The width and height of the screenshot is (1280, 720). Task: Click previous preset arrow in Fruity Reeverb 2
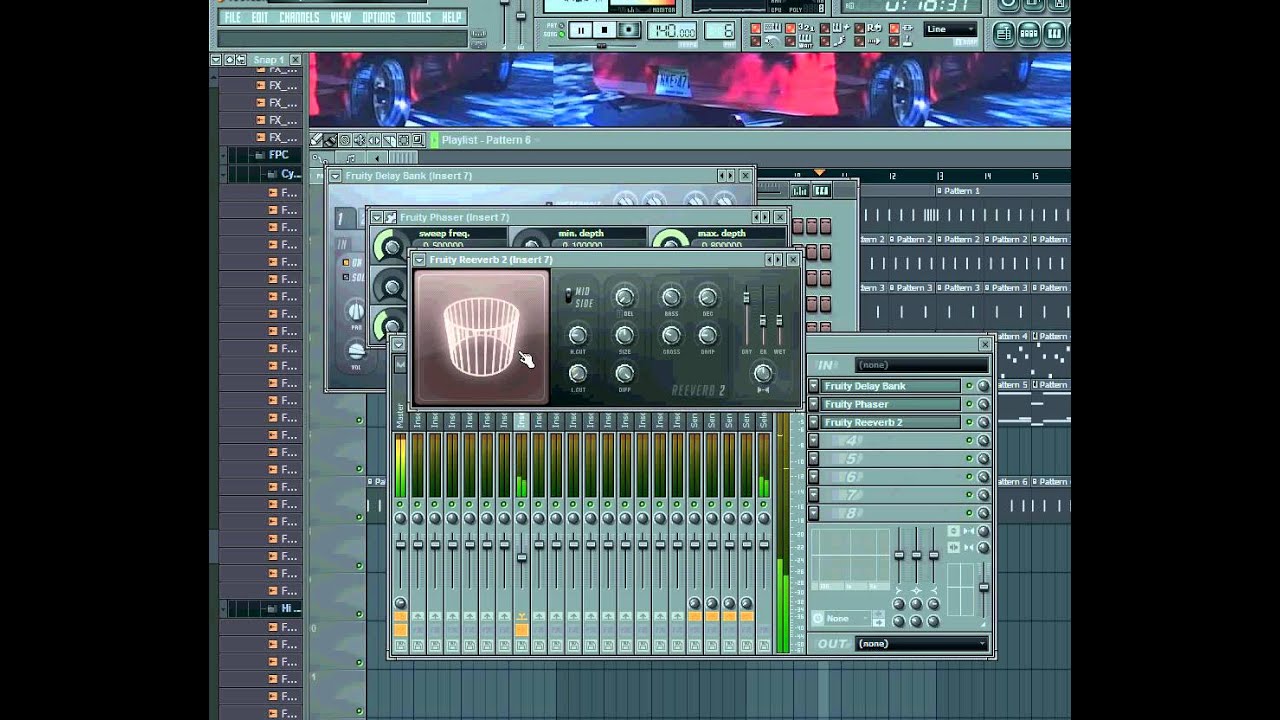point(769,260)
